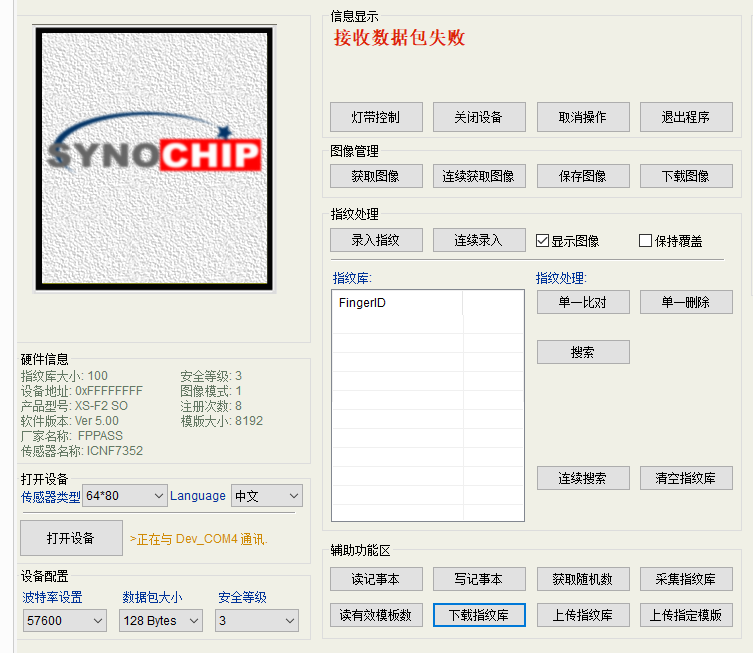Viewport: 753px width, 653px height.
Task: Click the 灯带控制 button
Action: click(376, 117)
